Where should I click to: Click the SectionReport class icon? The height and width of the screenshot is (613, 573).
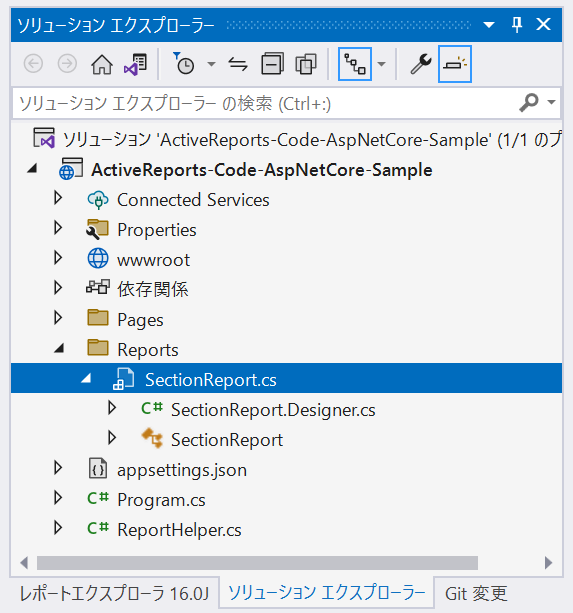(152, 438)
